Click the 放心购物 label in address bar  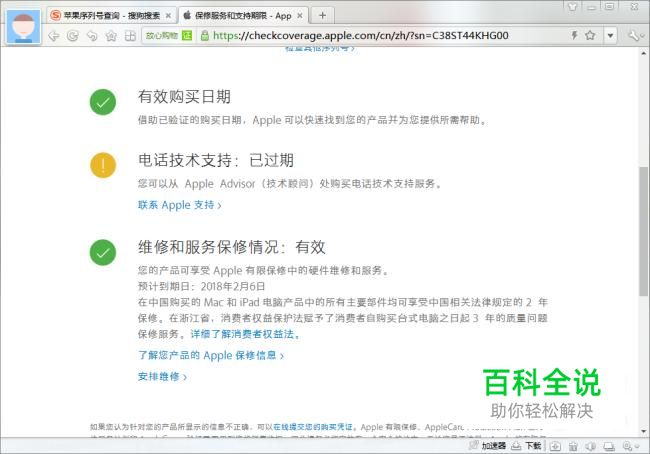pyautogui.click(x=161, y=36)
